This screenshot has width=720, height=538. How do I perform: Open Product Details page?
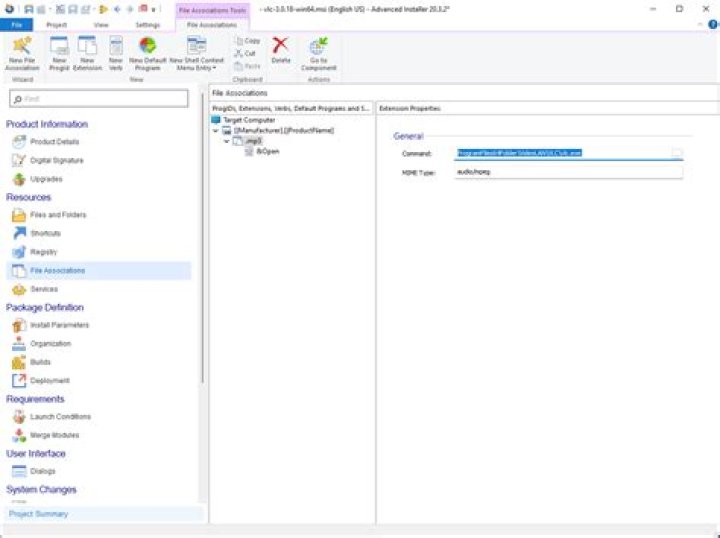(x=54, y=142)
